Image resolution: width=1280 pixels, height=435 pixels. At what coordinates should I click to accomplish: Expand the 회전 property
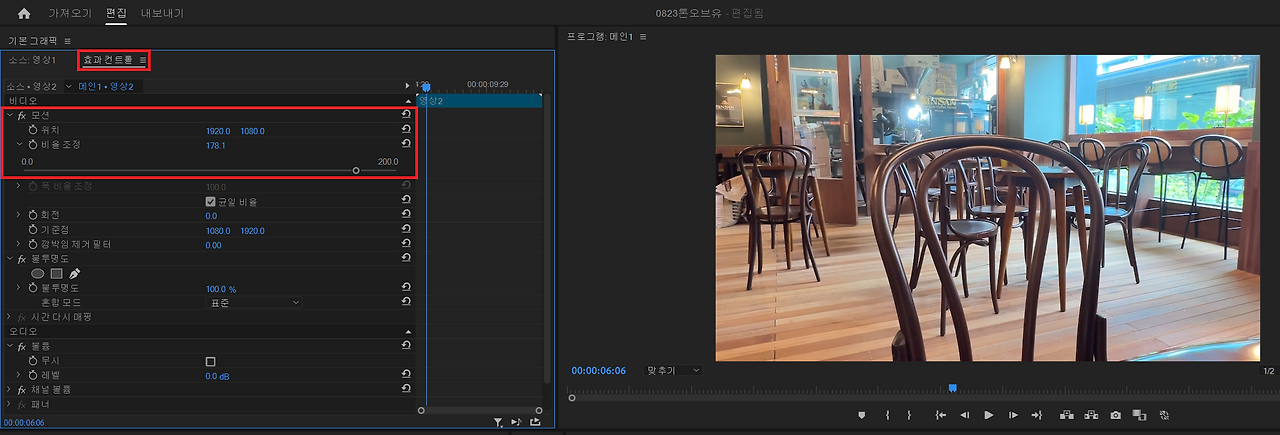19,215
